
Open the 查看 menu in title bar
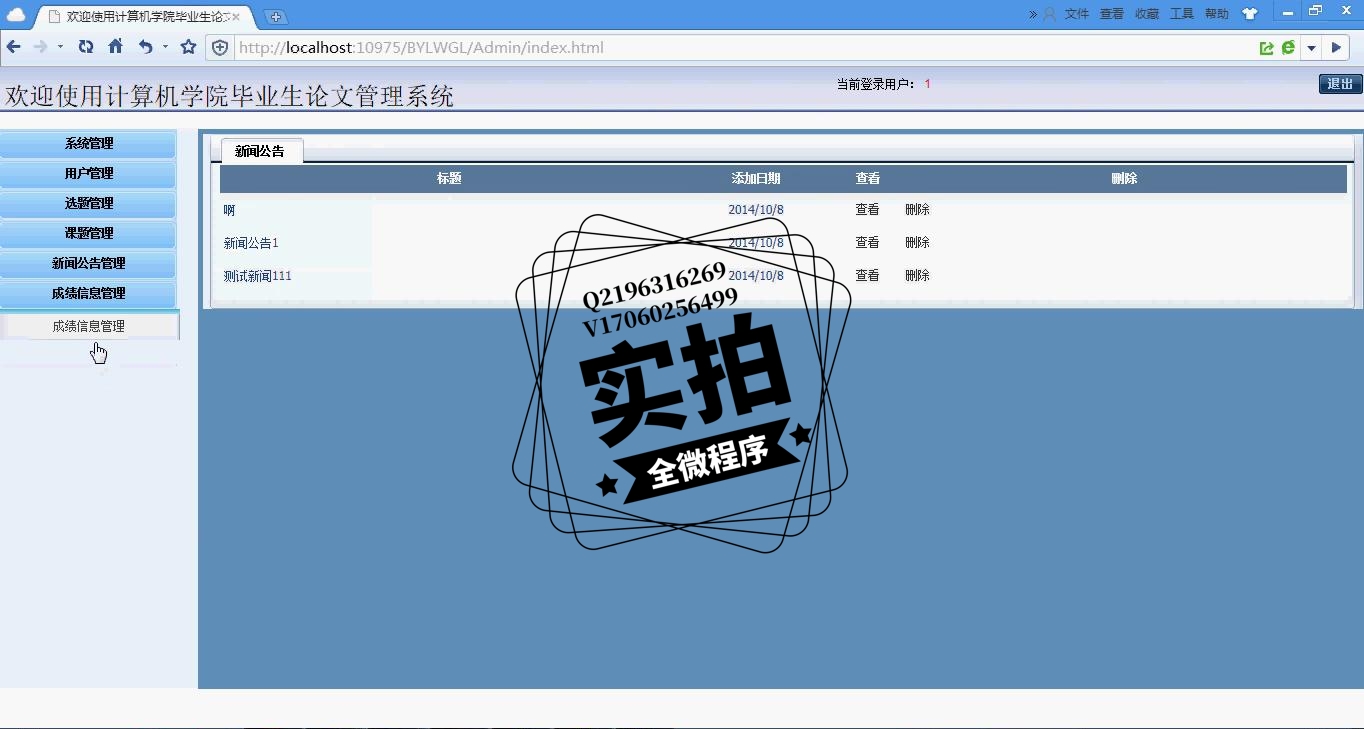point(1112,14)
